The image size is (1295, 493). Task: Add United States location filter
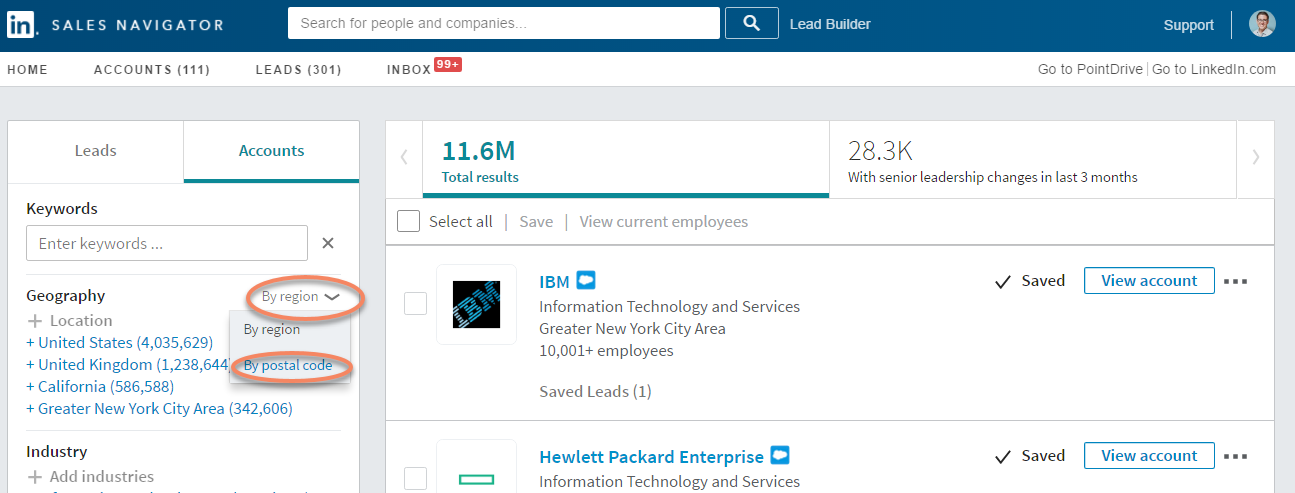(x=119, y=343)
